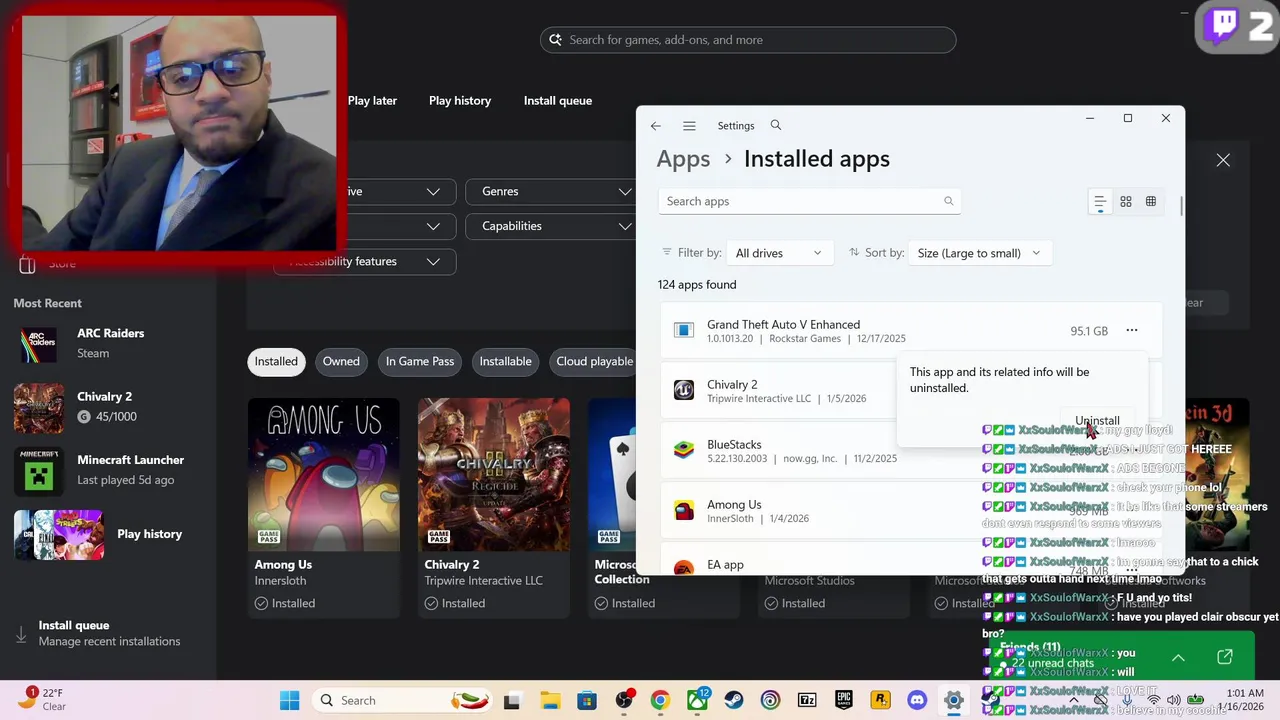
Task: Switch installed apps to table view
Action: (1151, 202)
